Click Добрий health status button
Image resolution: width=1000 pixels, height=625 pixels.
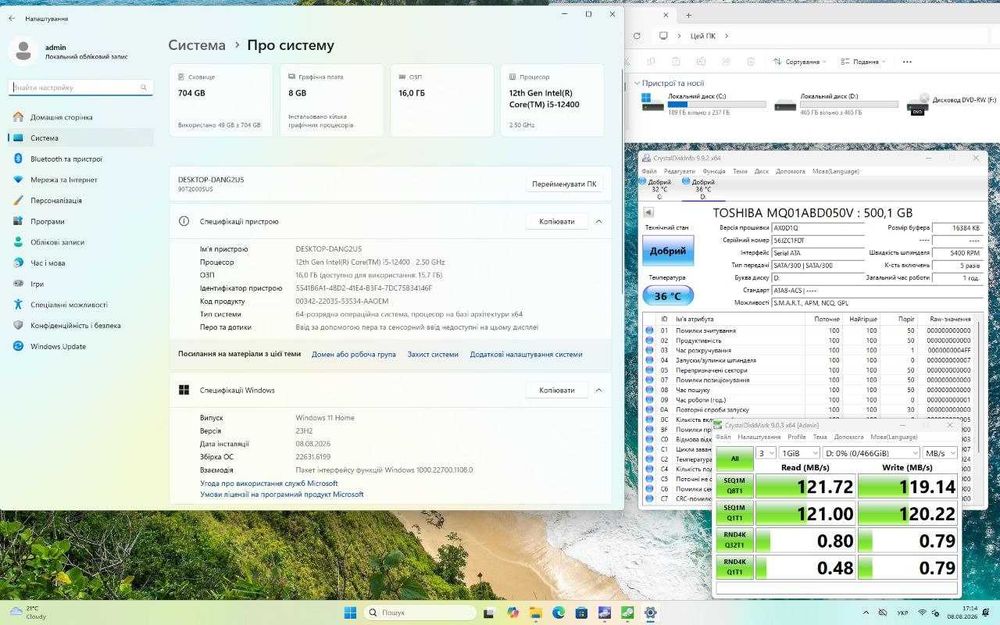click(668, 251)
